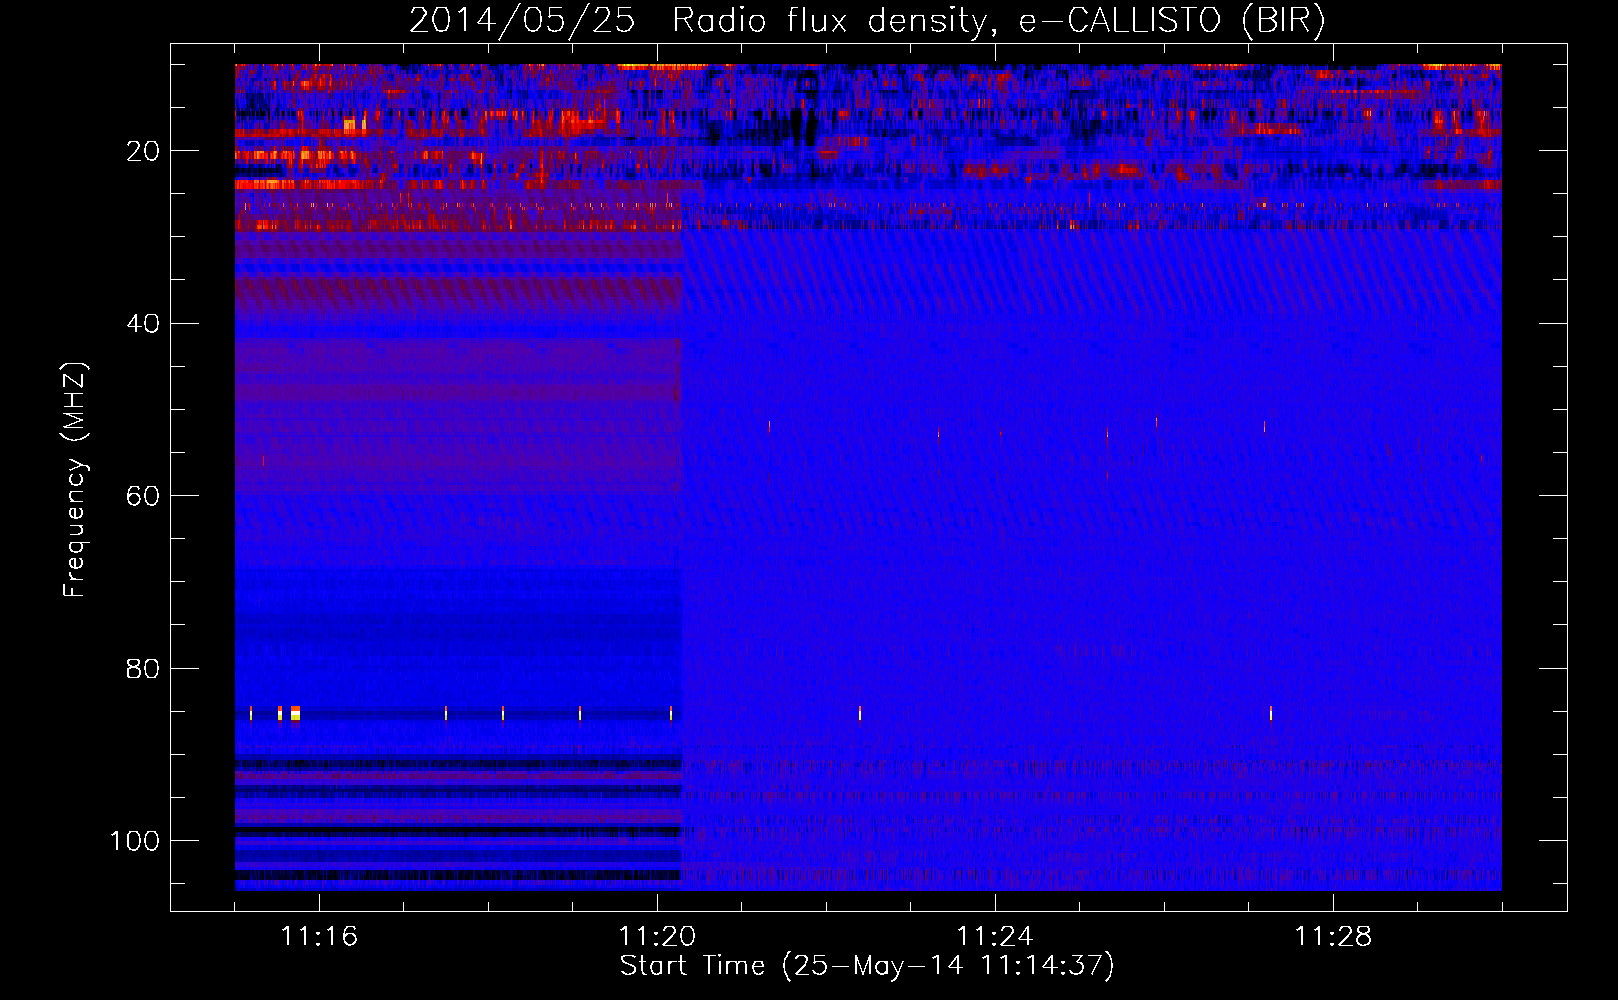This screenshot has width=1618, height=1000.
Task: Click the time tick label "11:28"
Action: click(x=1333, y=936)
